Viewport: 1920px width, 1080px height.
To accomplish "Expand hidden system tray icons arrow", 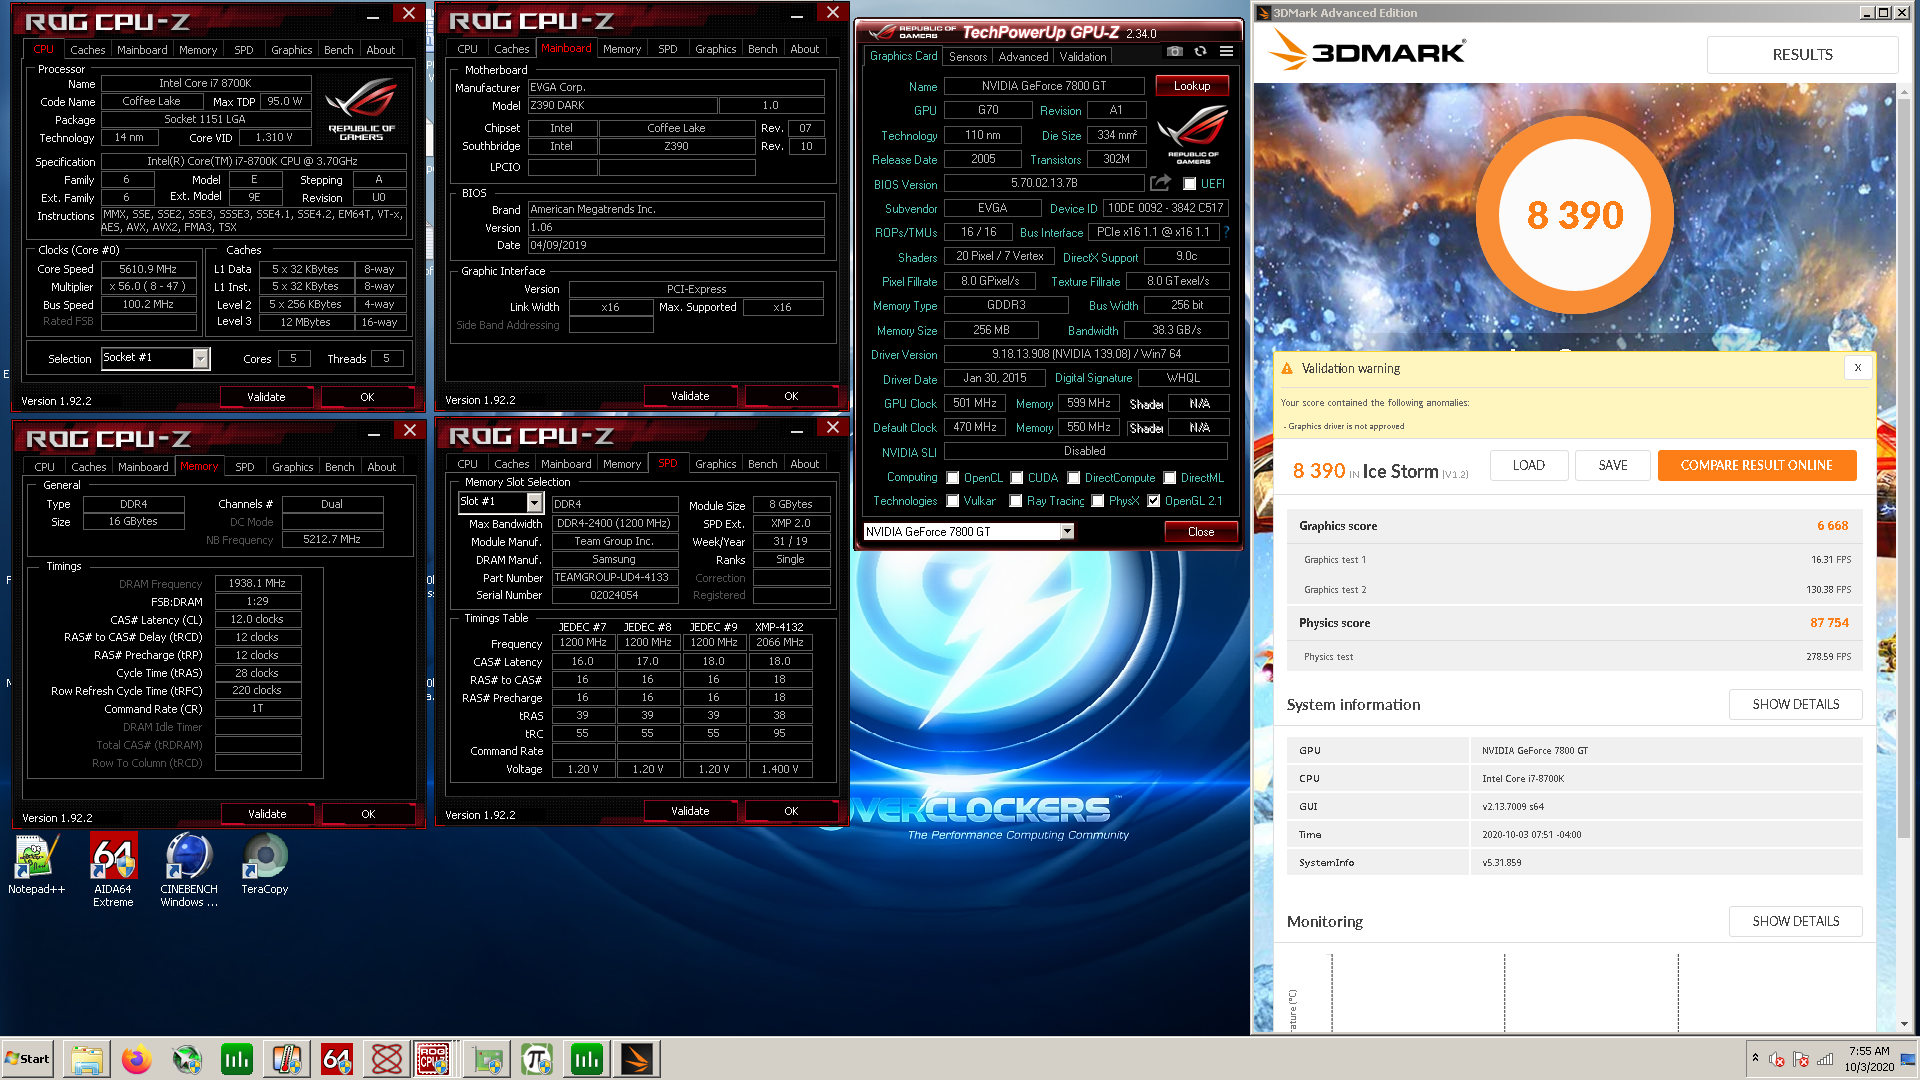I will [x=1755, y=1058].
